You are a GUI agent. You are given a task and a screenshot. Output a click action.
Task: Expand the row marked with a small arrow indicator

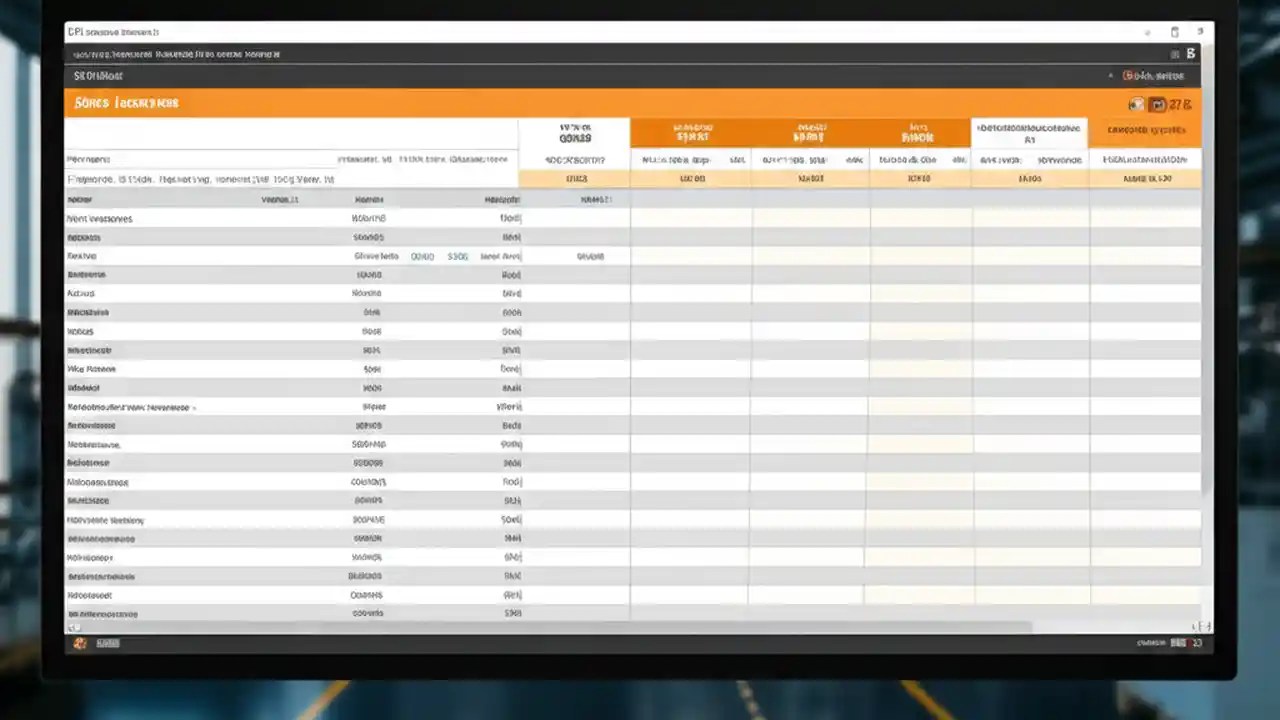[x=193, y=407]
